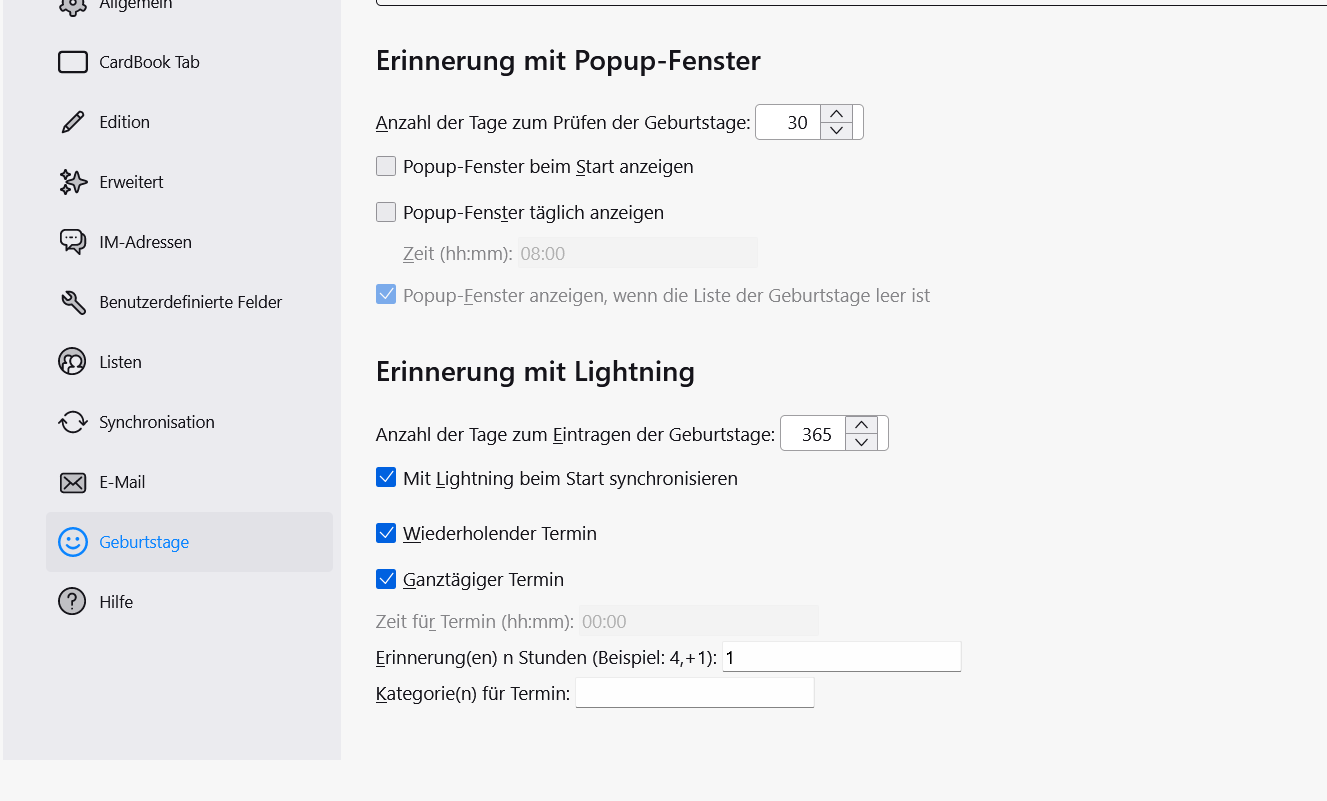Click the Edition pencil icon
Image resolution: width=1327 pixels, height=801 pixels.
tap(73, 122)
